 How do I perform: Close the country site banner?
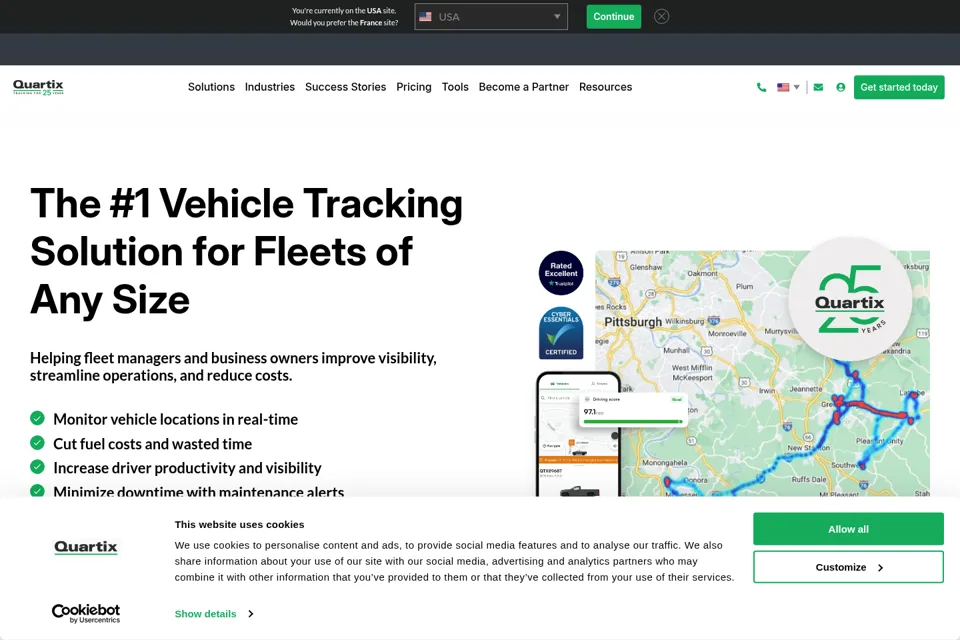[661, 17]
